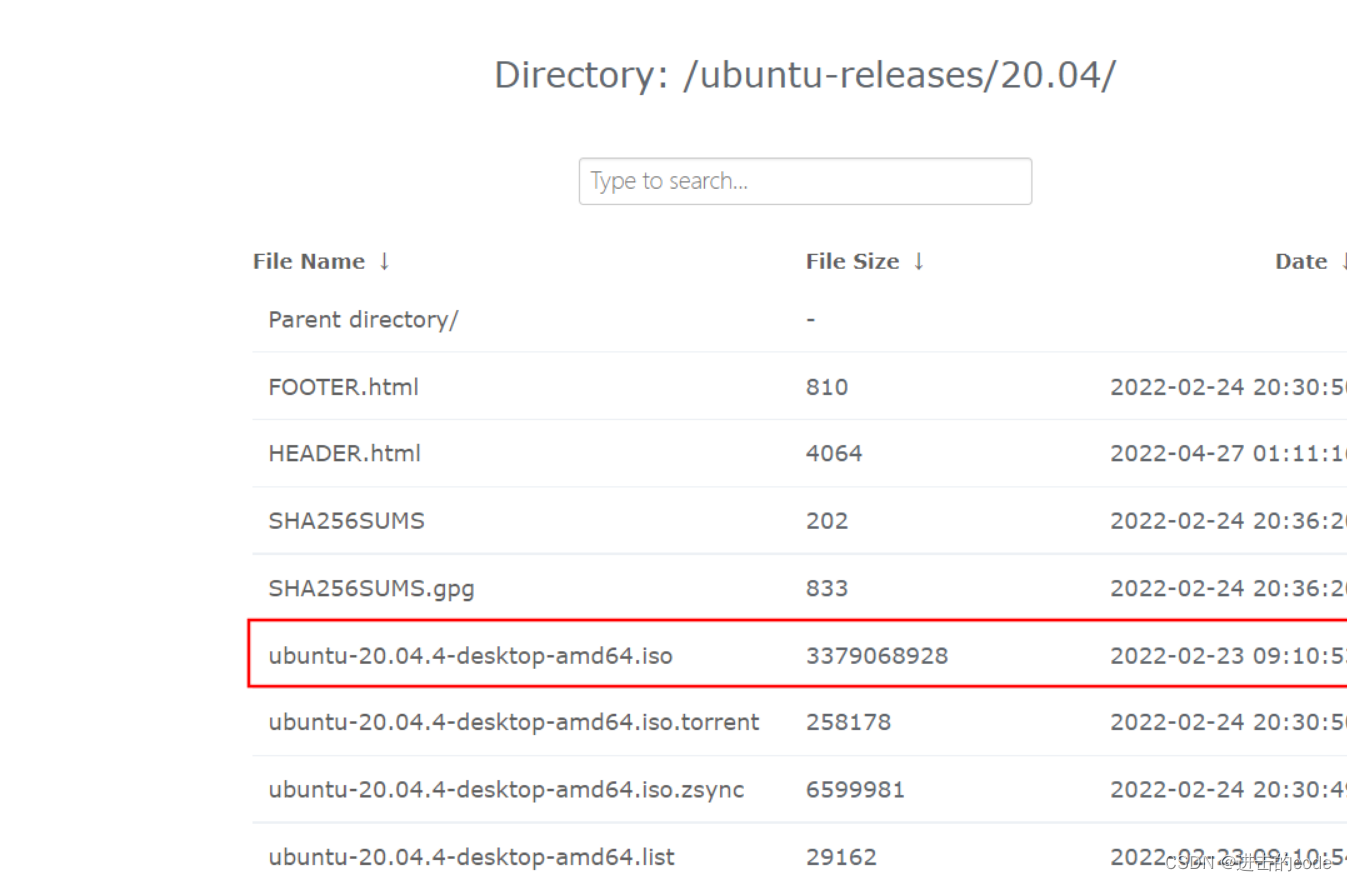
Task: Click the date of the .iso.zsync row
Action: (x=1228, y=790)
